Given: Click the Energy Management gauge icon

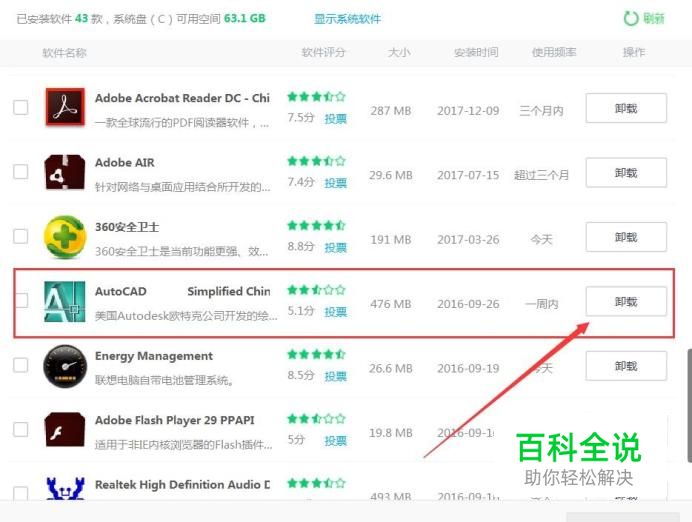Looking at the screenshot, I should click(65, 366).
